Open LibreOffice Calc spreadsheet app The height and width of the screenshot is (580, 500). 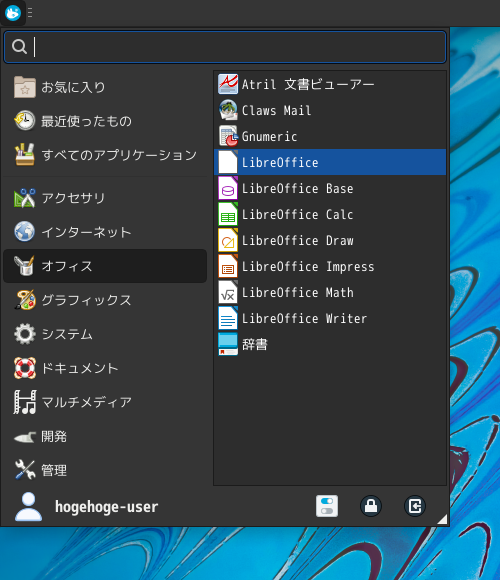click(330, 215)
